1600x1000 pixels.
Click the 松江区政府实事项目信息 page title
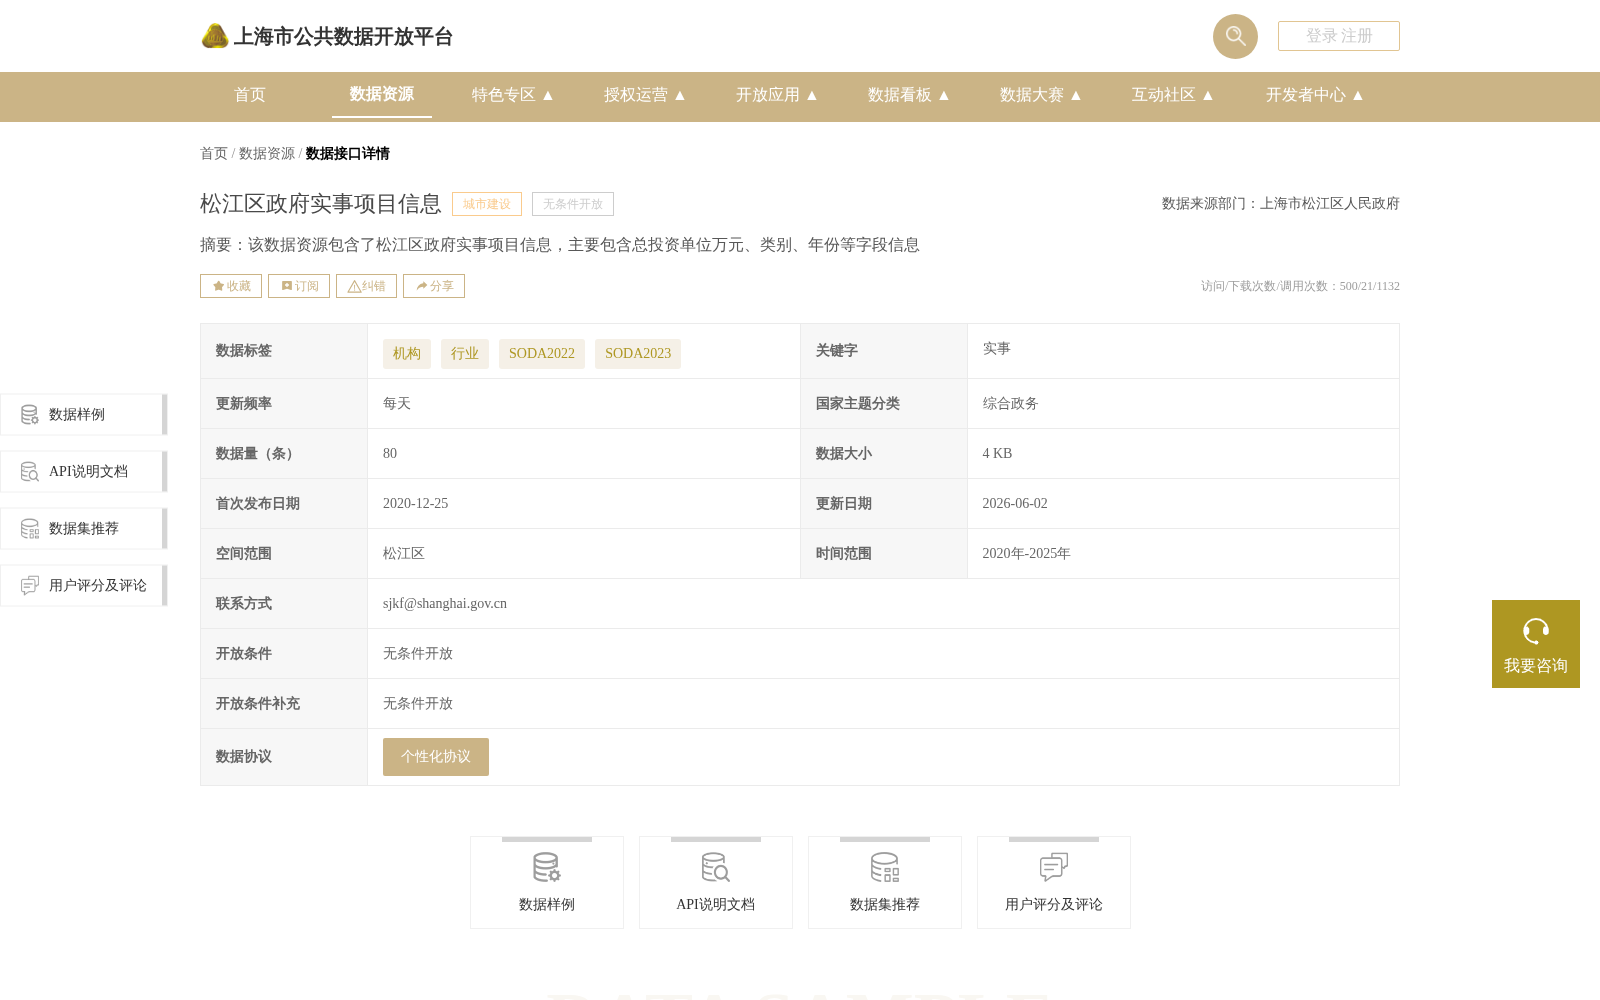(321, 204)
